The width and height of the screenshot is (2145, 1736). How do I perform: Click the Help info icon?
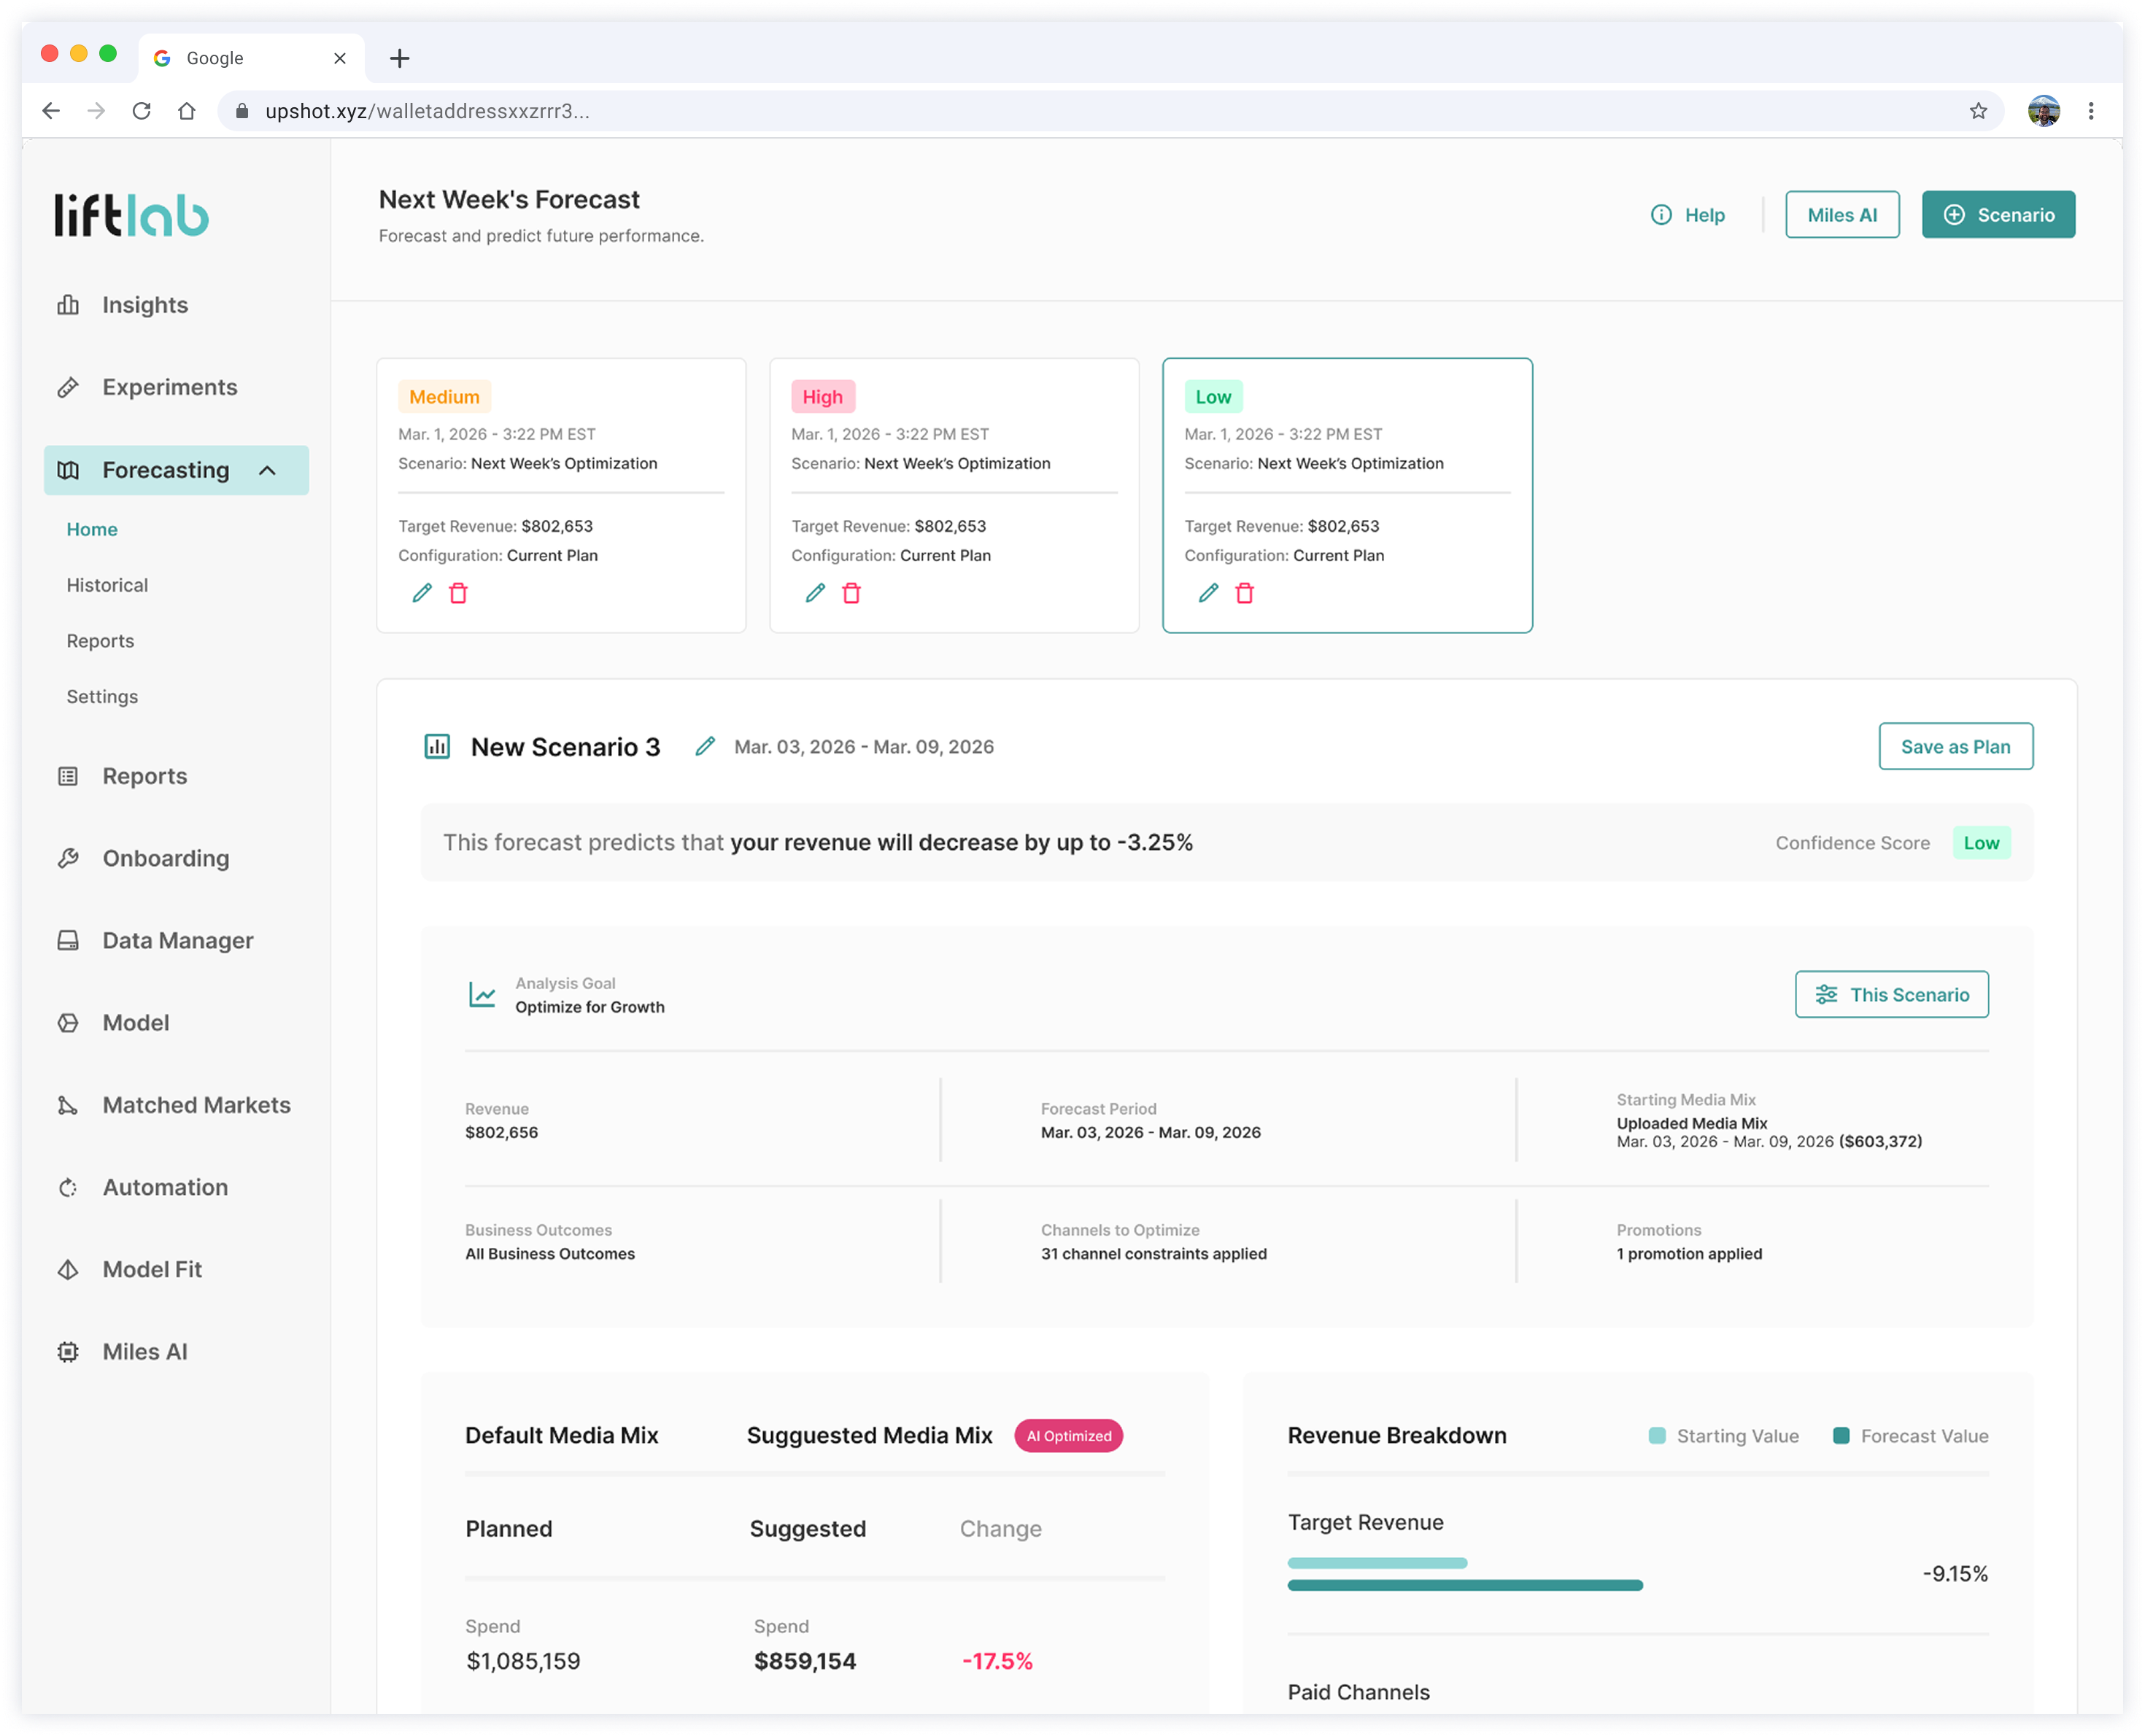point(1661,215)
